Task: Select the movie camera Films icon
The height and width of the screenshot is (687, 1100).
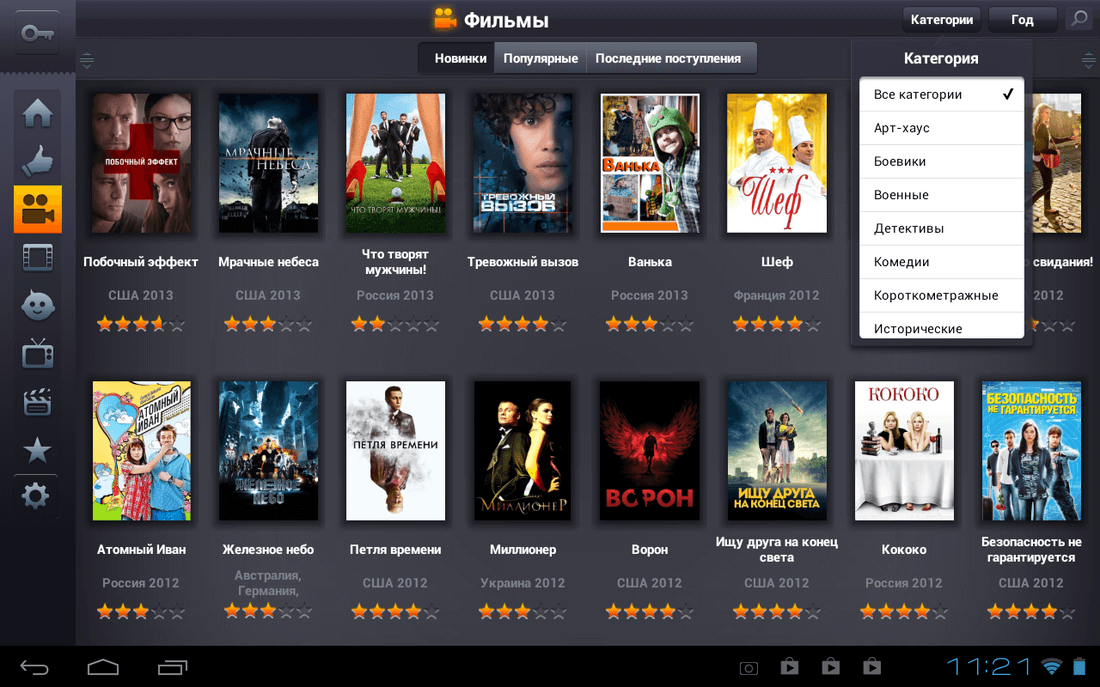Action: [38, 209]
